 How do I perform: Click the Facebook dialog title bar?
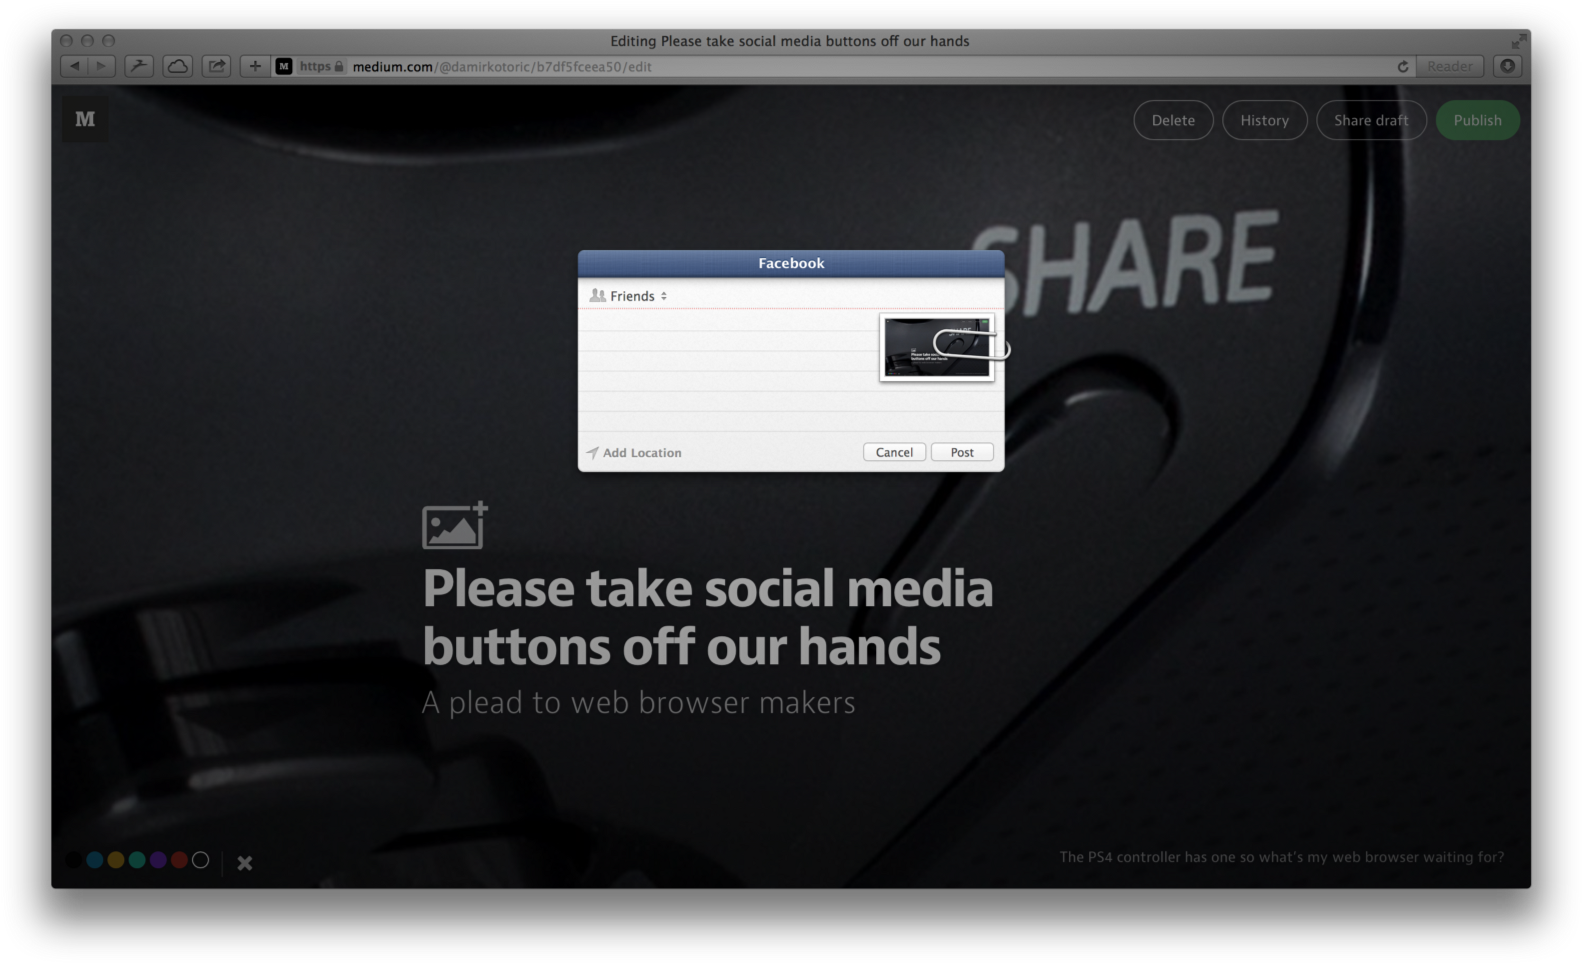(x=791, y=263)
